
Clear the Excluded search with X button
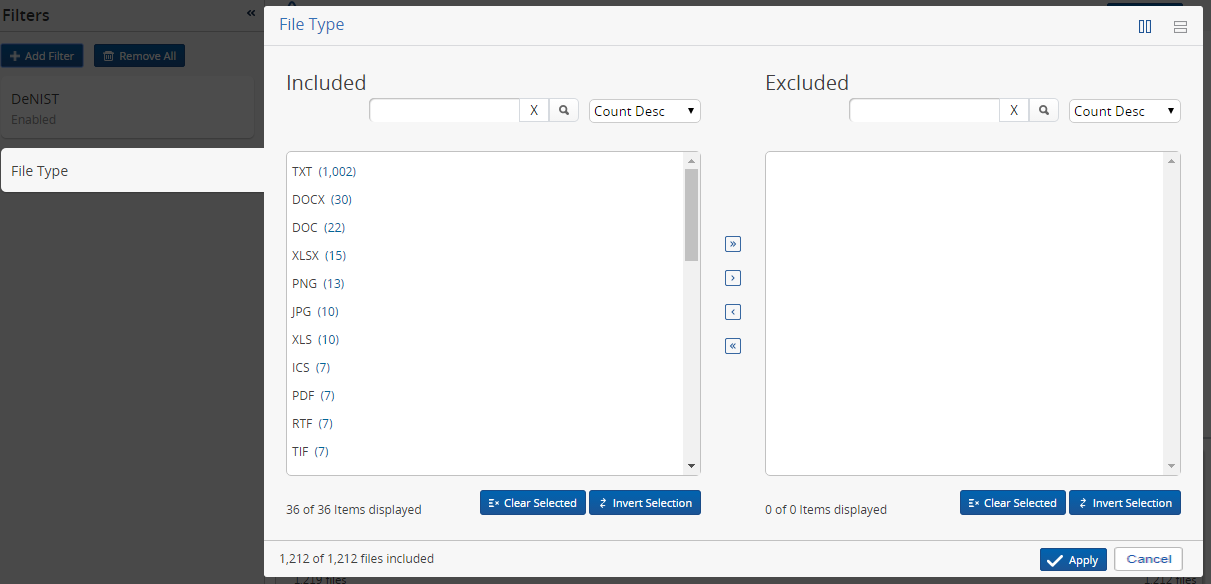tap(1014, 110)
